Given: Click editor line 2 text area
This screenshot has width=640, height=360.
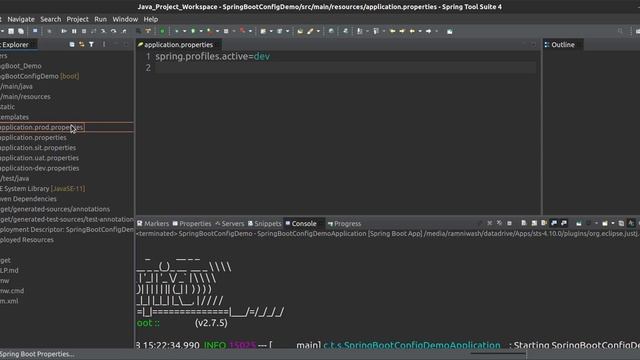Looking at the screenshot, I should [345, 68].
